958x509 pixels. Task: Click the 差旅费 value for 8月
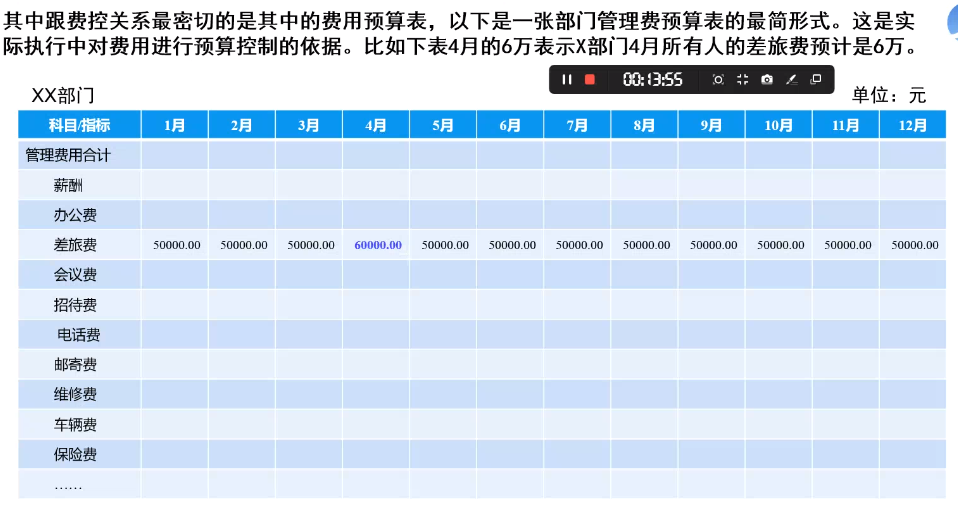646,245
